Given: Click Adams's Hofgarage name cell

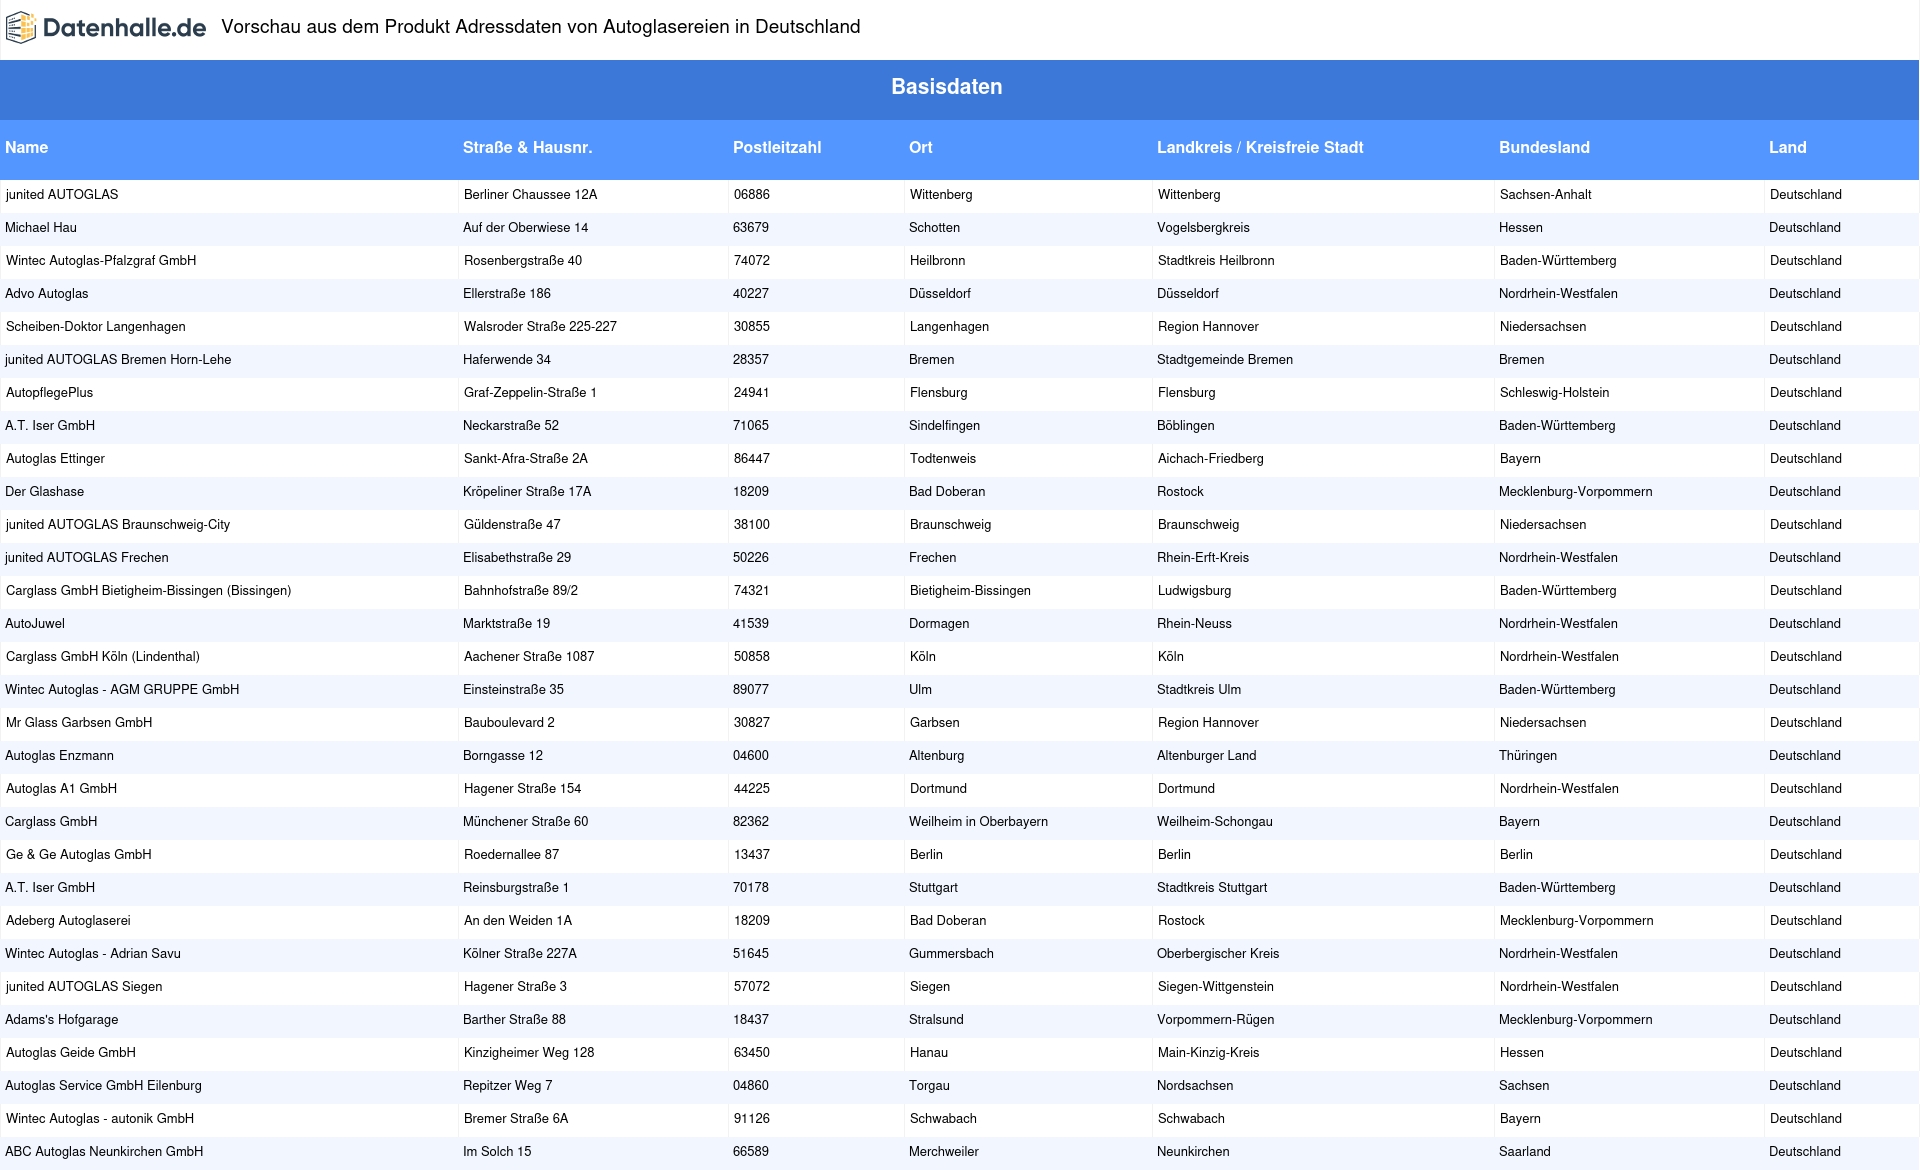Looking at the screenshot, I should tap(62, 1020).
